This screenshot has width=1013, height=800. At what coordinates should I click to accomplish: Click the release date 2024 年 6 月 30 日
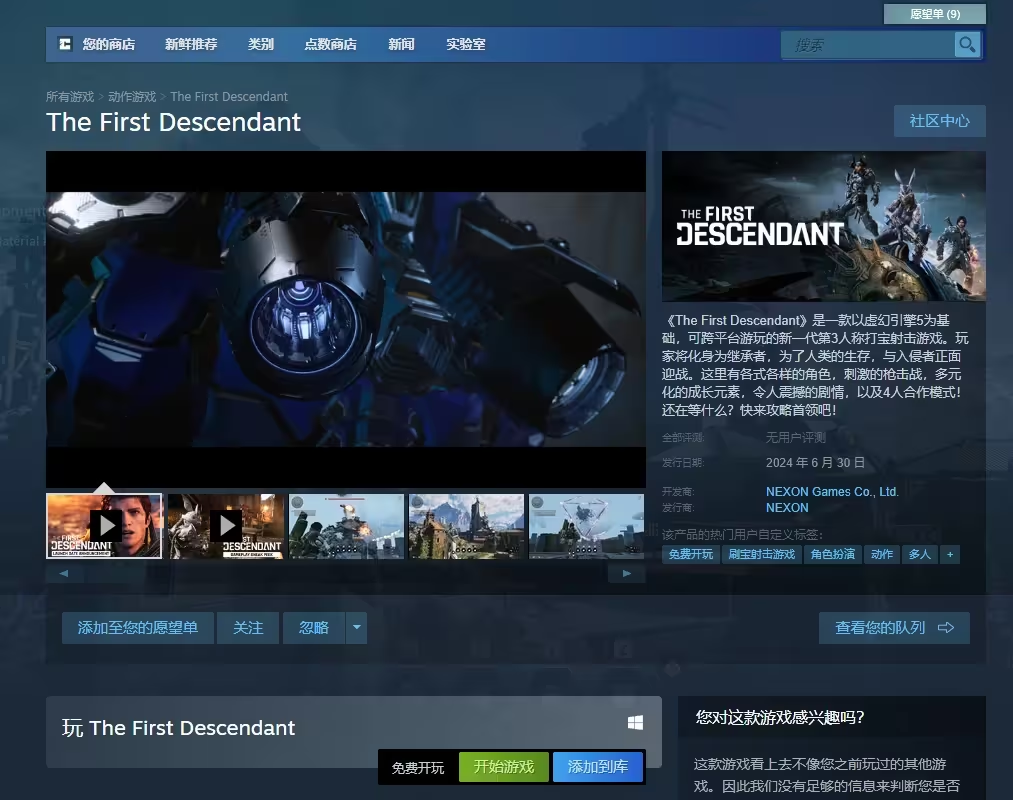tap(815, 463)
